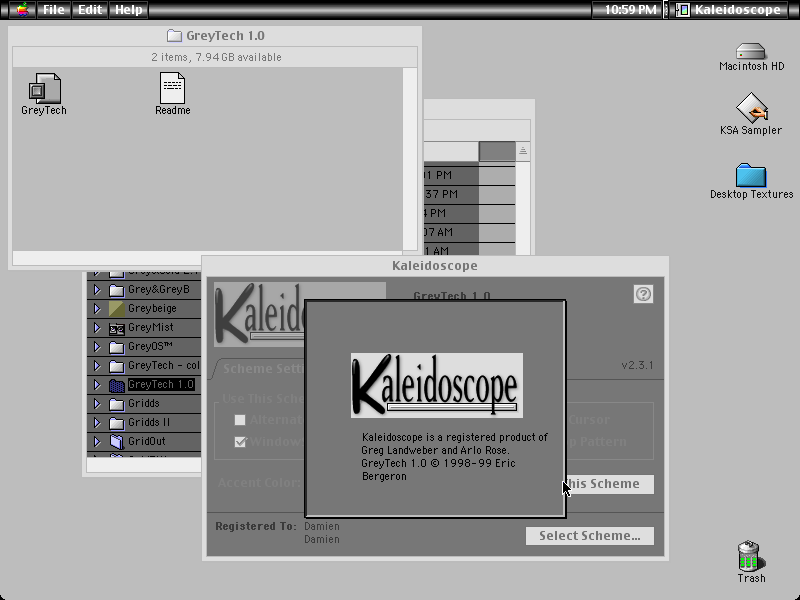
Task: Select the GreyTech scheme file icon
Action: click(x=44, y=88)
